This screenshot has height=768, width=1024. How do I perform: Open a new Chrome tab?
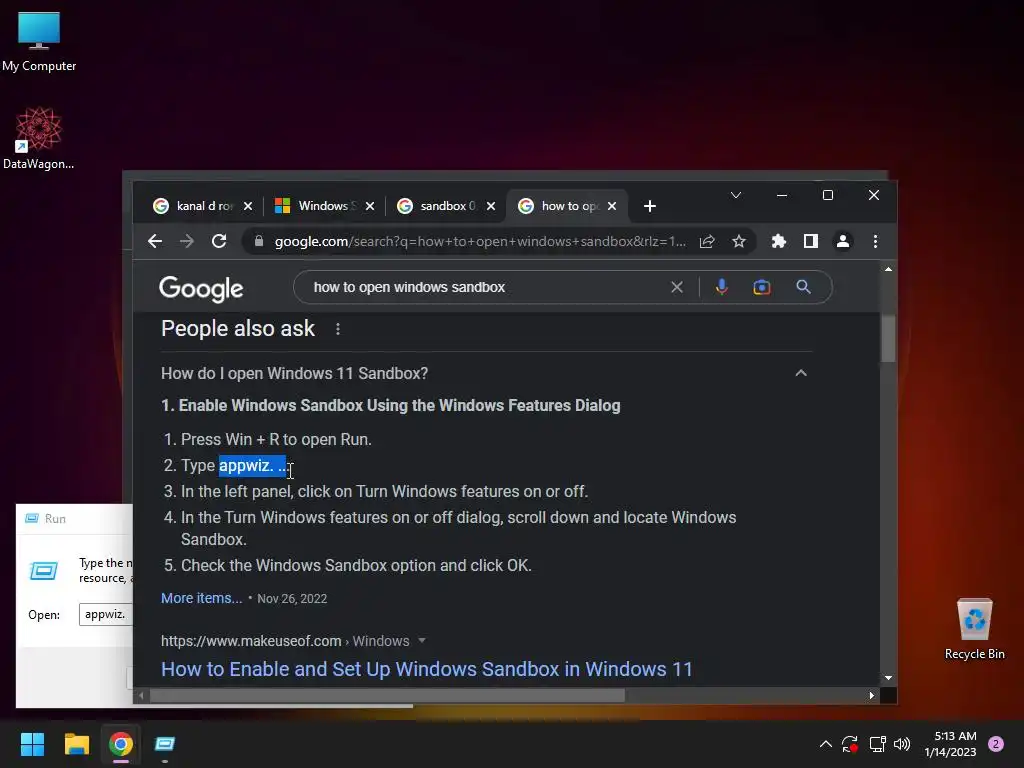(x=649, y=206)
